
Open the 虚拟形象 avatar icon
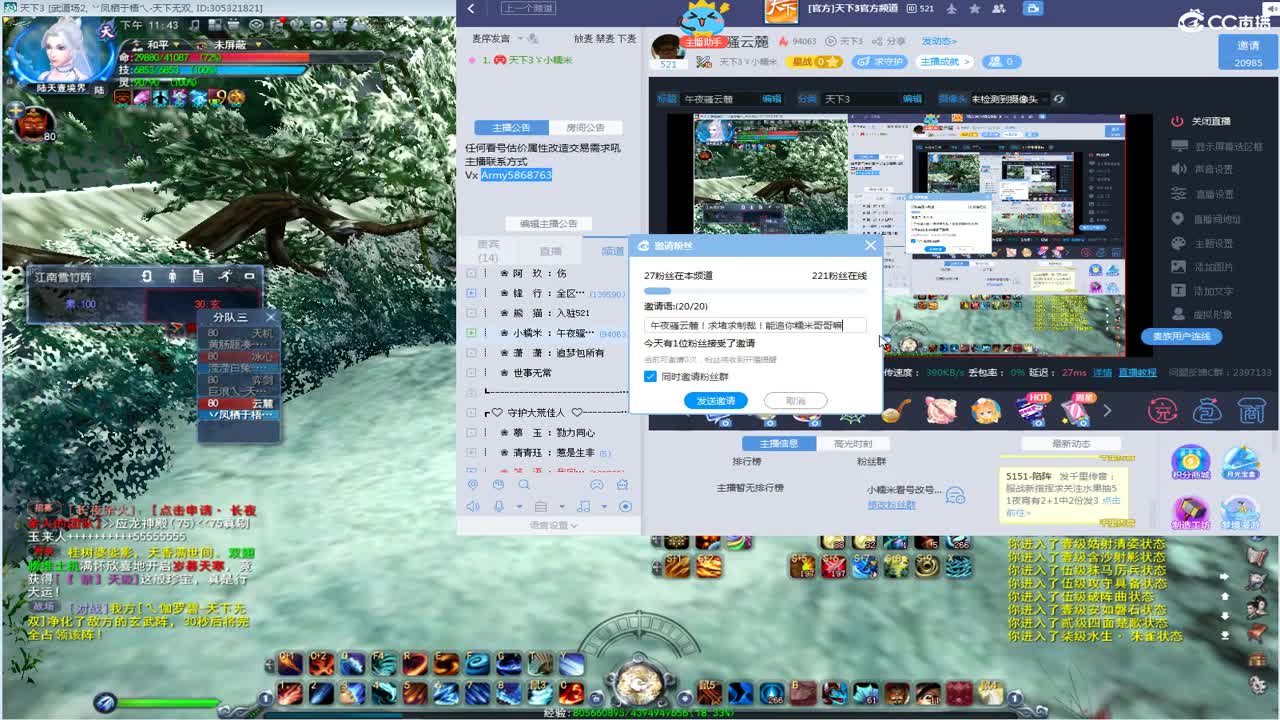tap(1177, 312)
